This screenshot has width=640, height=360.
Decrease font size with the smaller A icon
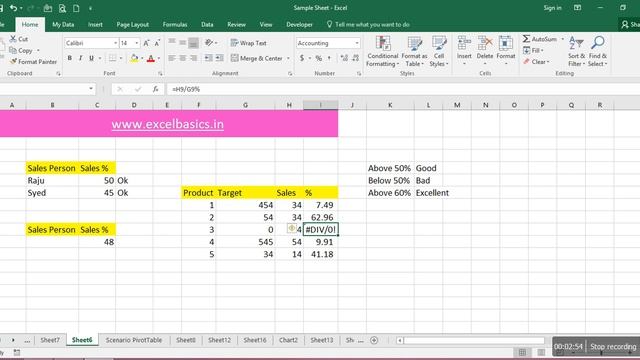click(x=157, y=43)
